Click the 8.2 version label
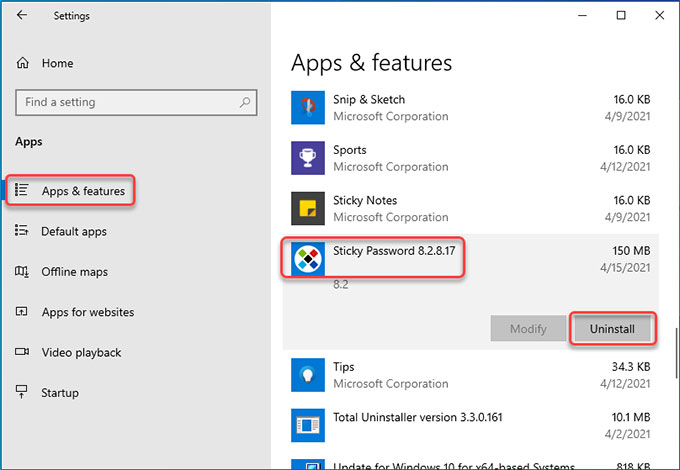Screen dimensions: 680x470 click(x=341, y=285)
